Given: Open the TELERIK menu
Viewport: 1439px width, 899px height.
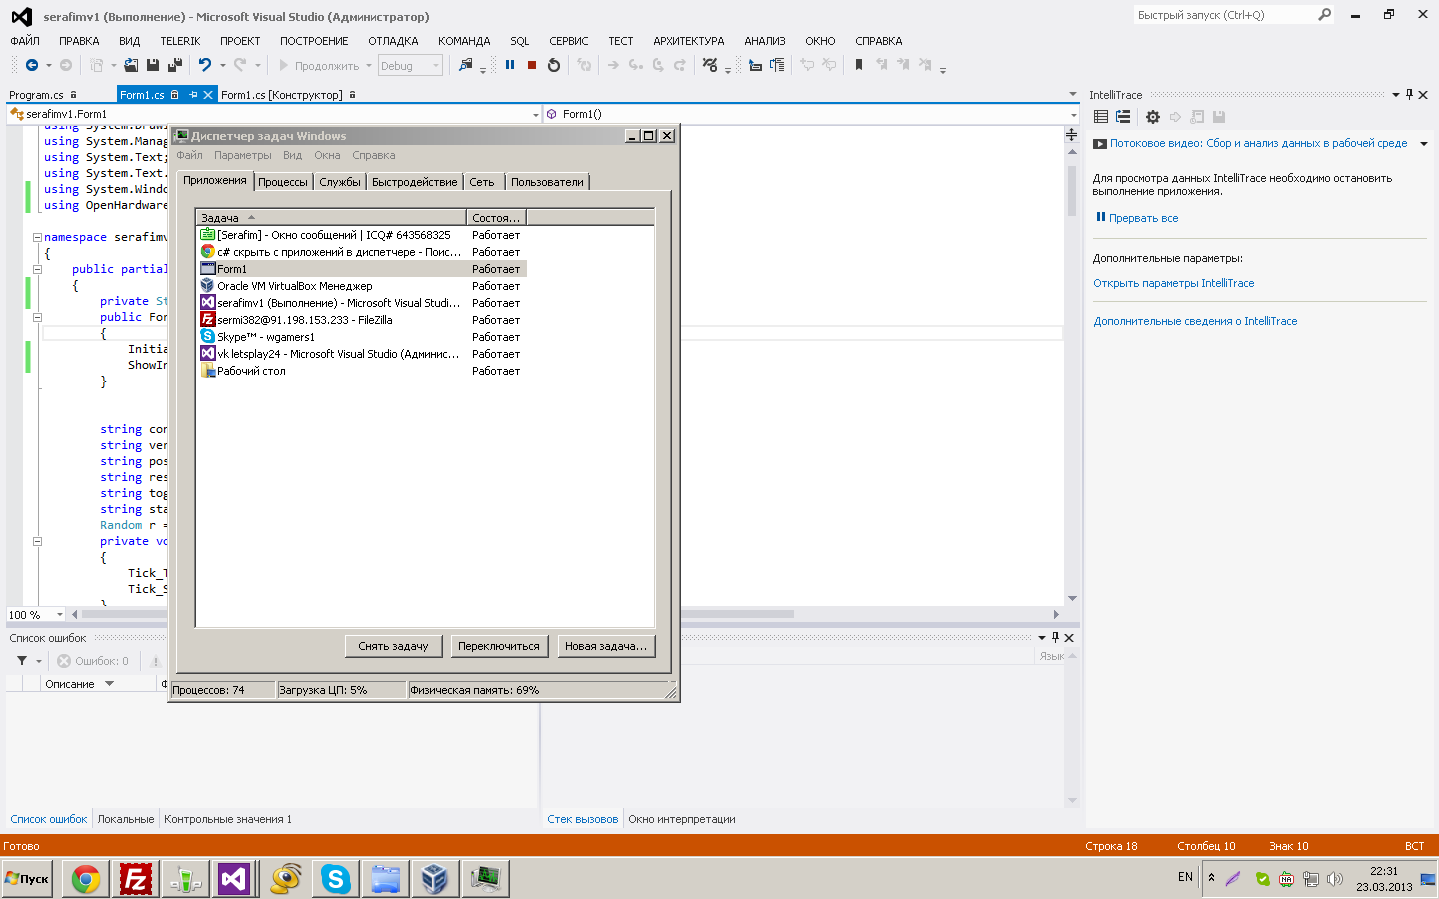Looking at the screenshot, I should point(180,41).
